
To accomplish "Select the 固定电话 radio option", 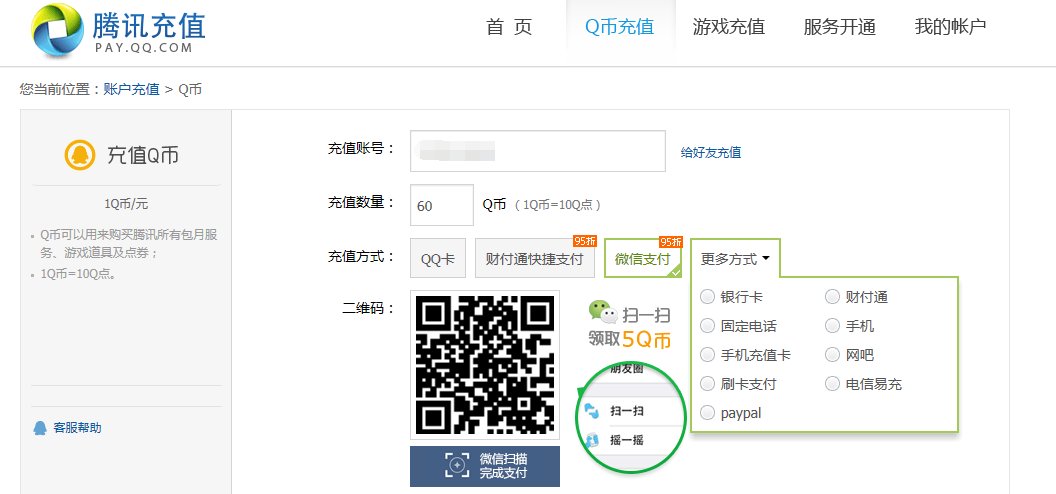I will click(707, 326).
